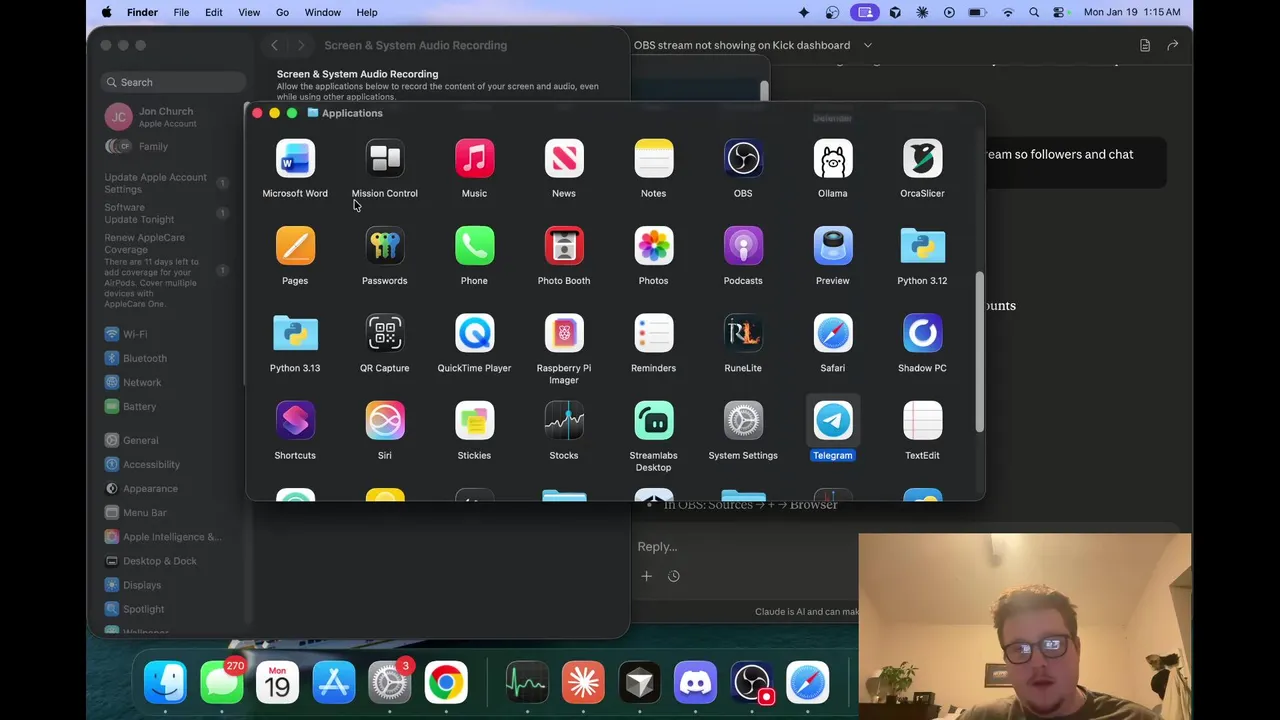
Task: Open the Finder menu in menu bar
Action: pos(142,12)
